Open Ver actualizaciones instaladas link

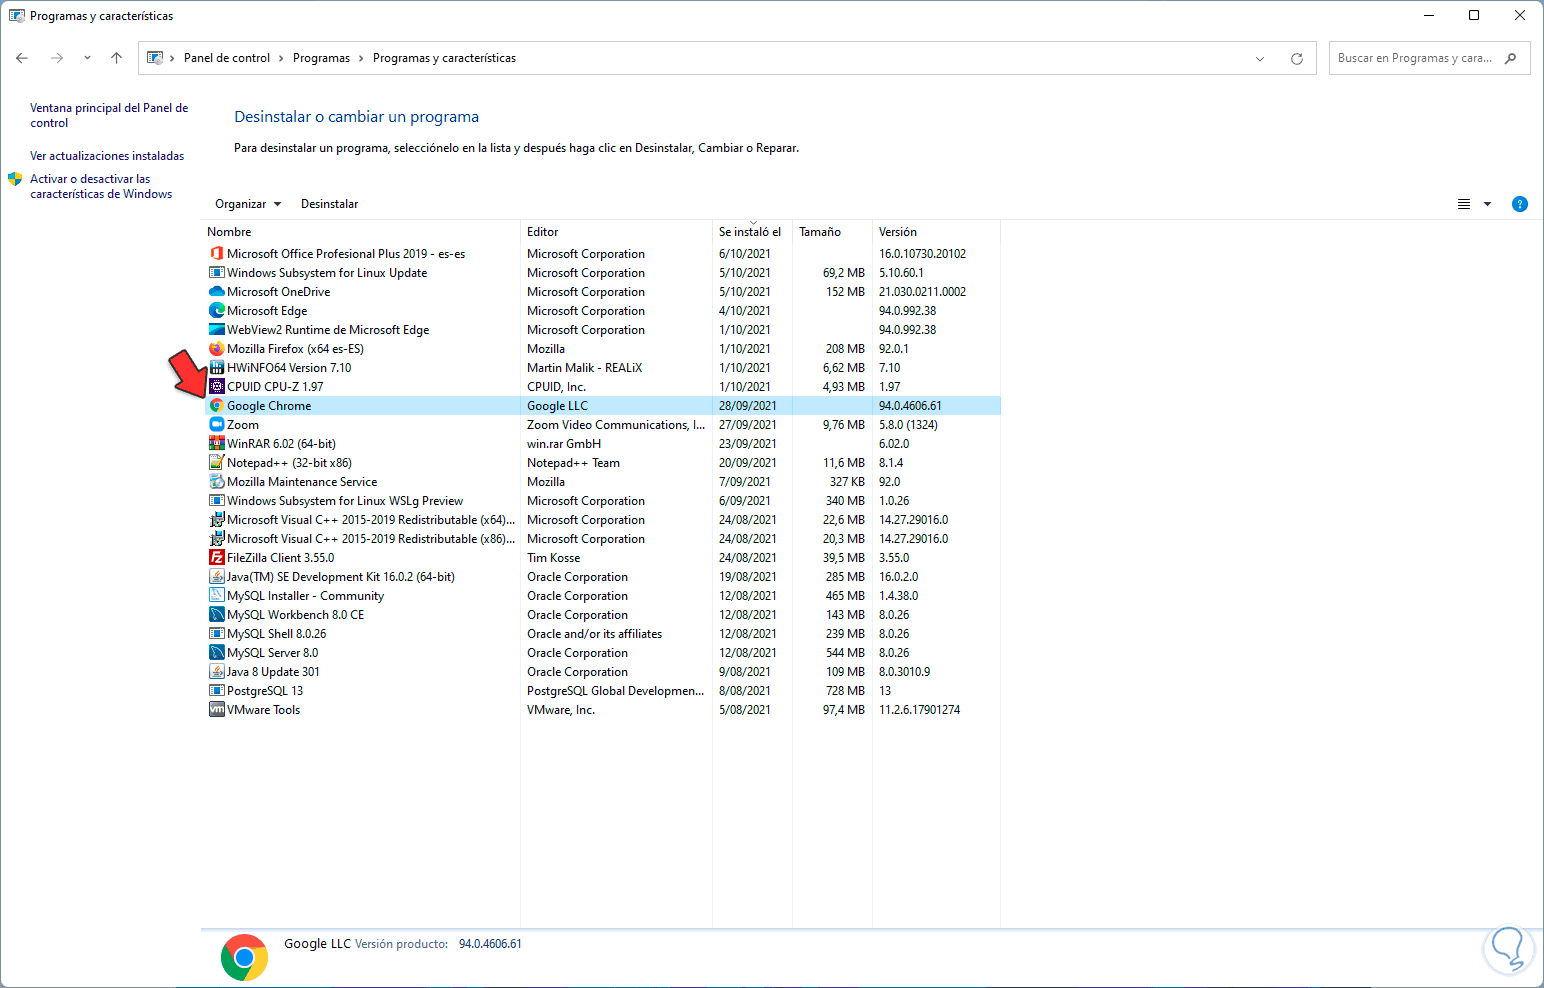pos(107,156)
